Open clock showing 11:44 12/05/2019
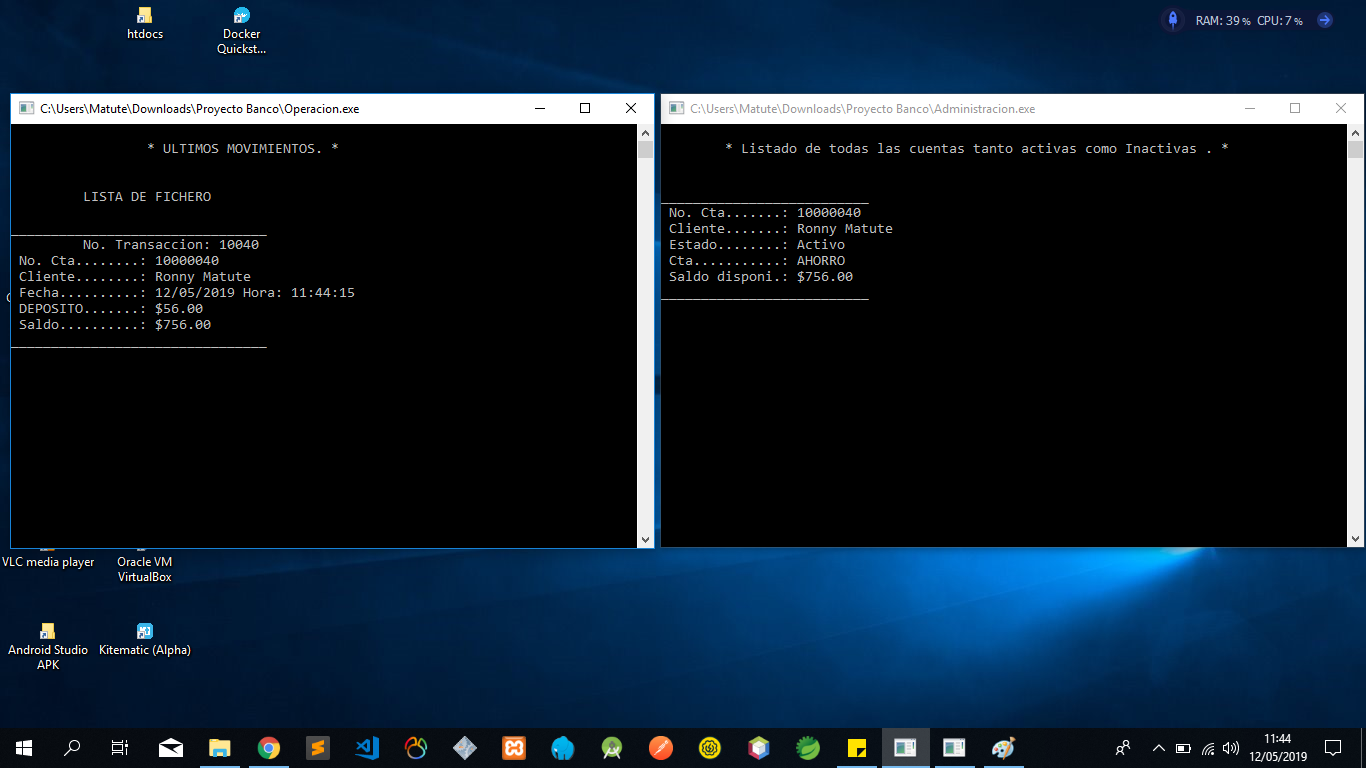1366x768 pixels. tap(1277, 747)
